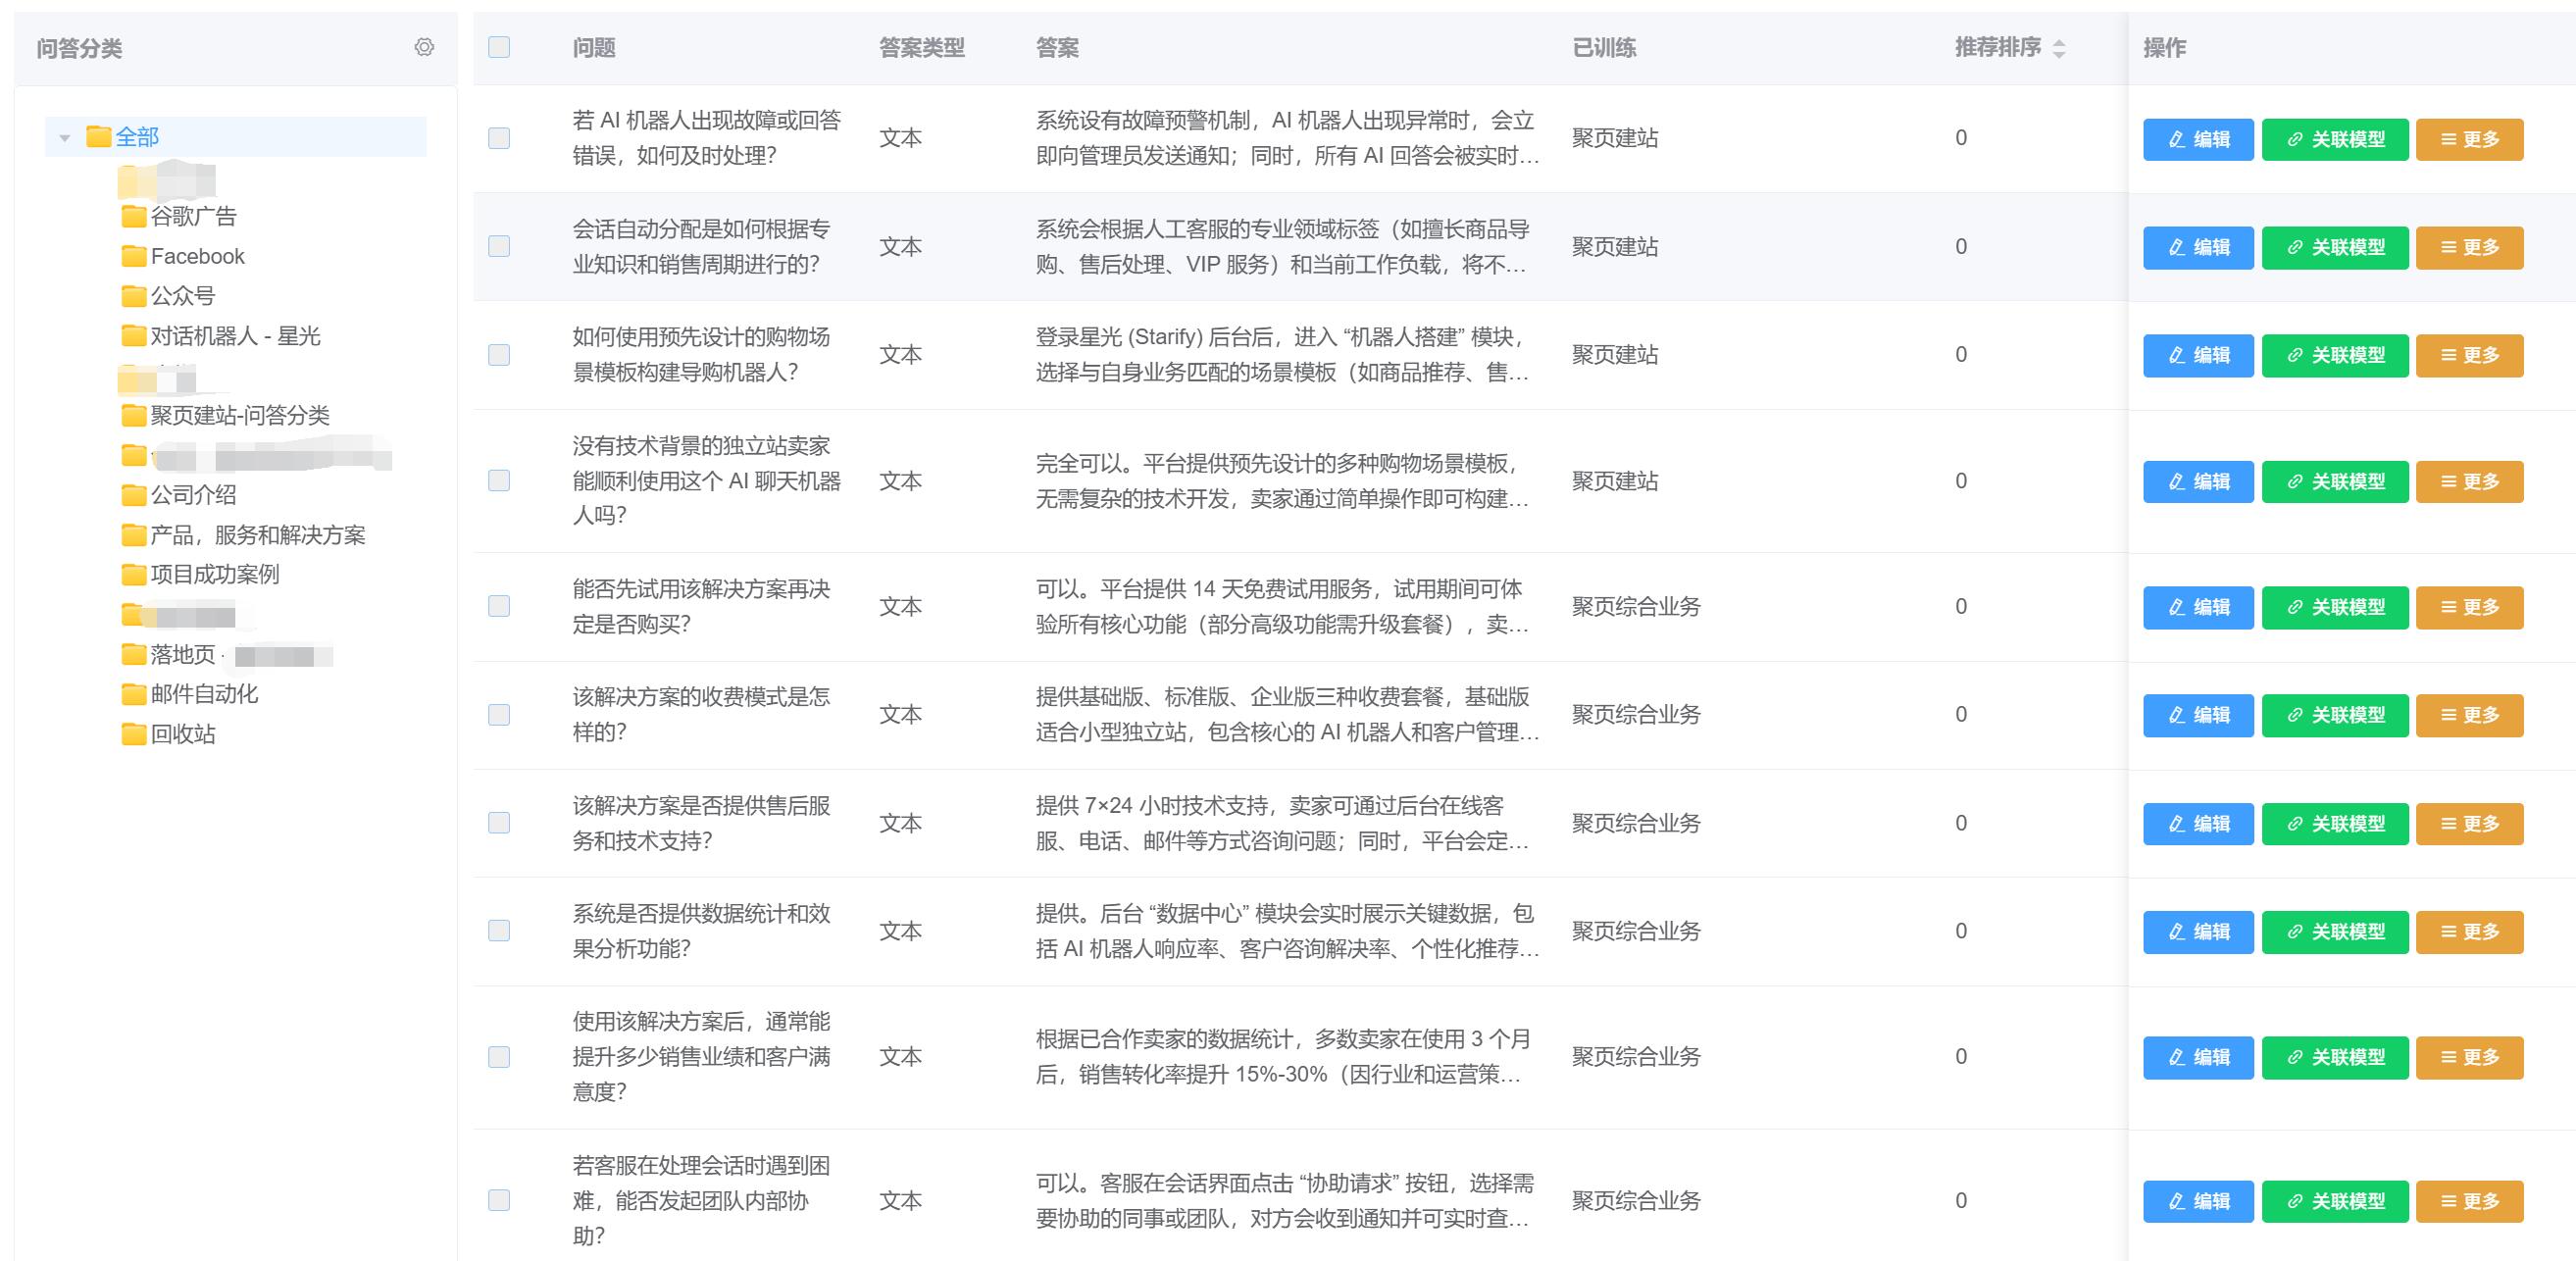Sort by 推荐排序 column arrows

coord(2058,48)
